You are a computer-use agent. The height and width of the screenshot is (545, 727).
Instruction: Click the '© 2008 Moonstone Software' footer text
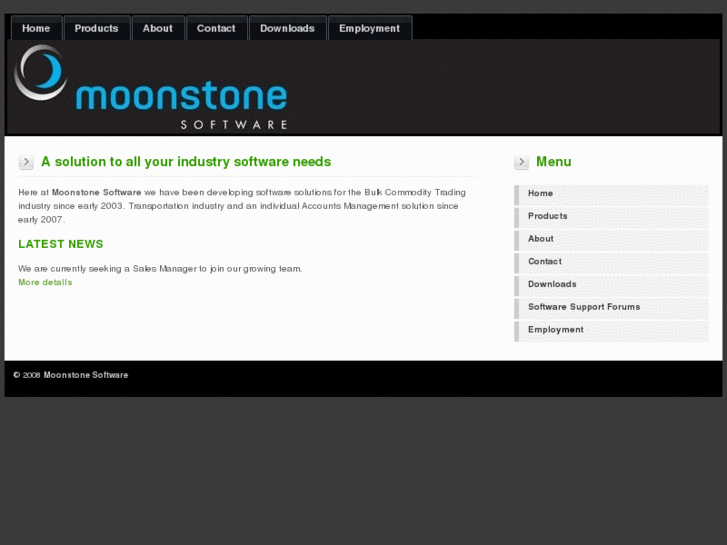coord(70,375)
